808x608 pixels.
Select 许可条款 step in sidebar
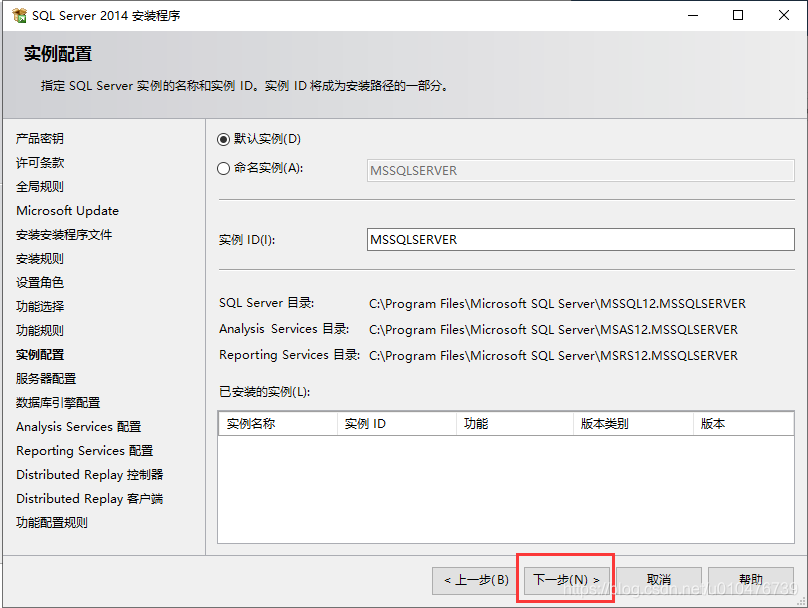(x=40, y=163)
